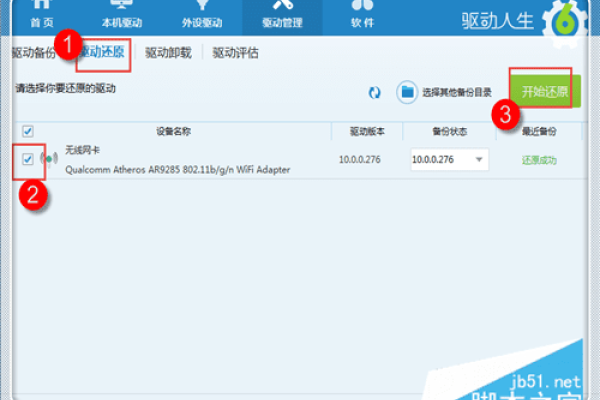Screen dimensions: 600x400
Task: Click the 驱动版本 column header
Action: [367, 132]
